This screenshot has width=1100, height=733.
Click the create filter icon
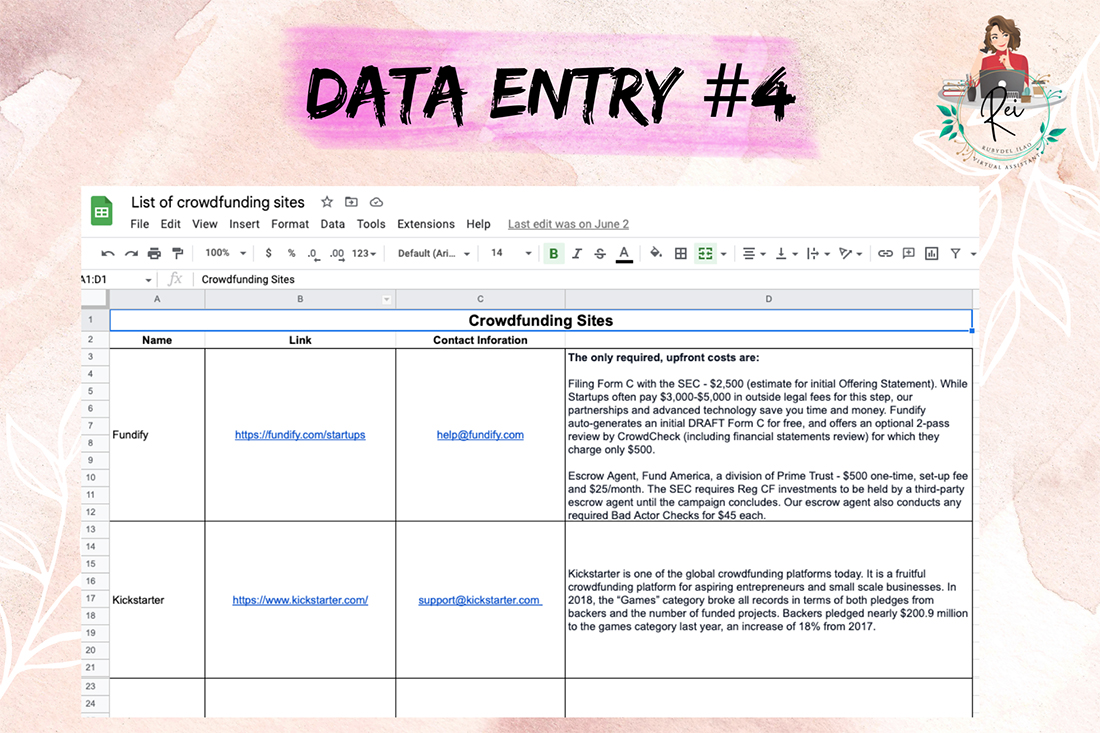coord(955,253)
